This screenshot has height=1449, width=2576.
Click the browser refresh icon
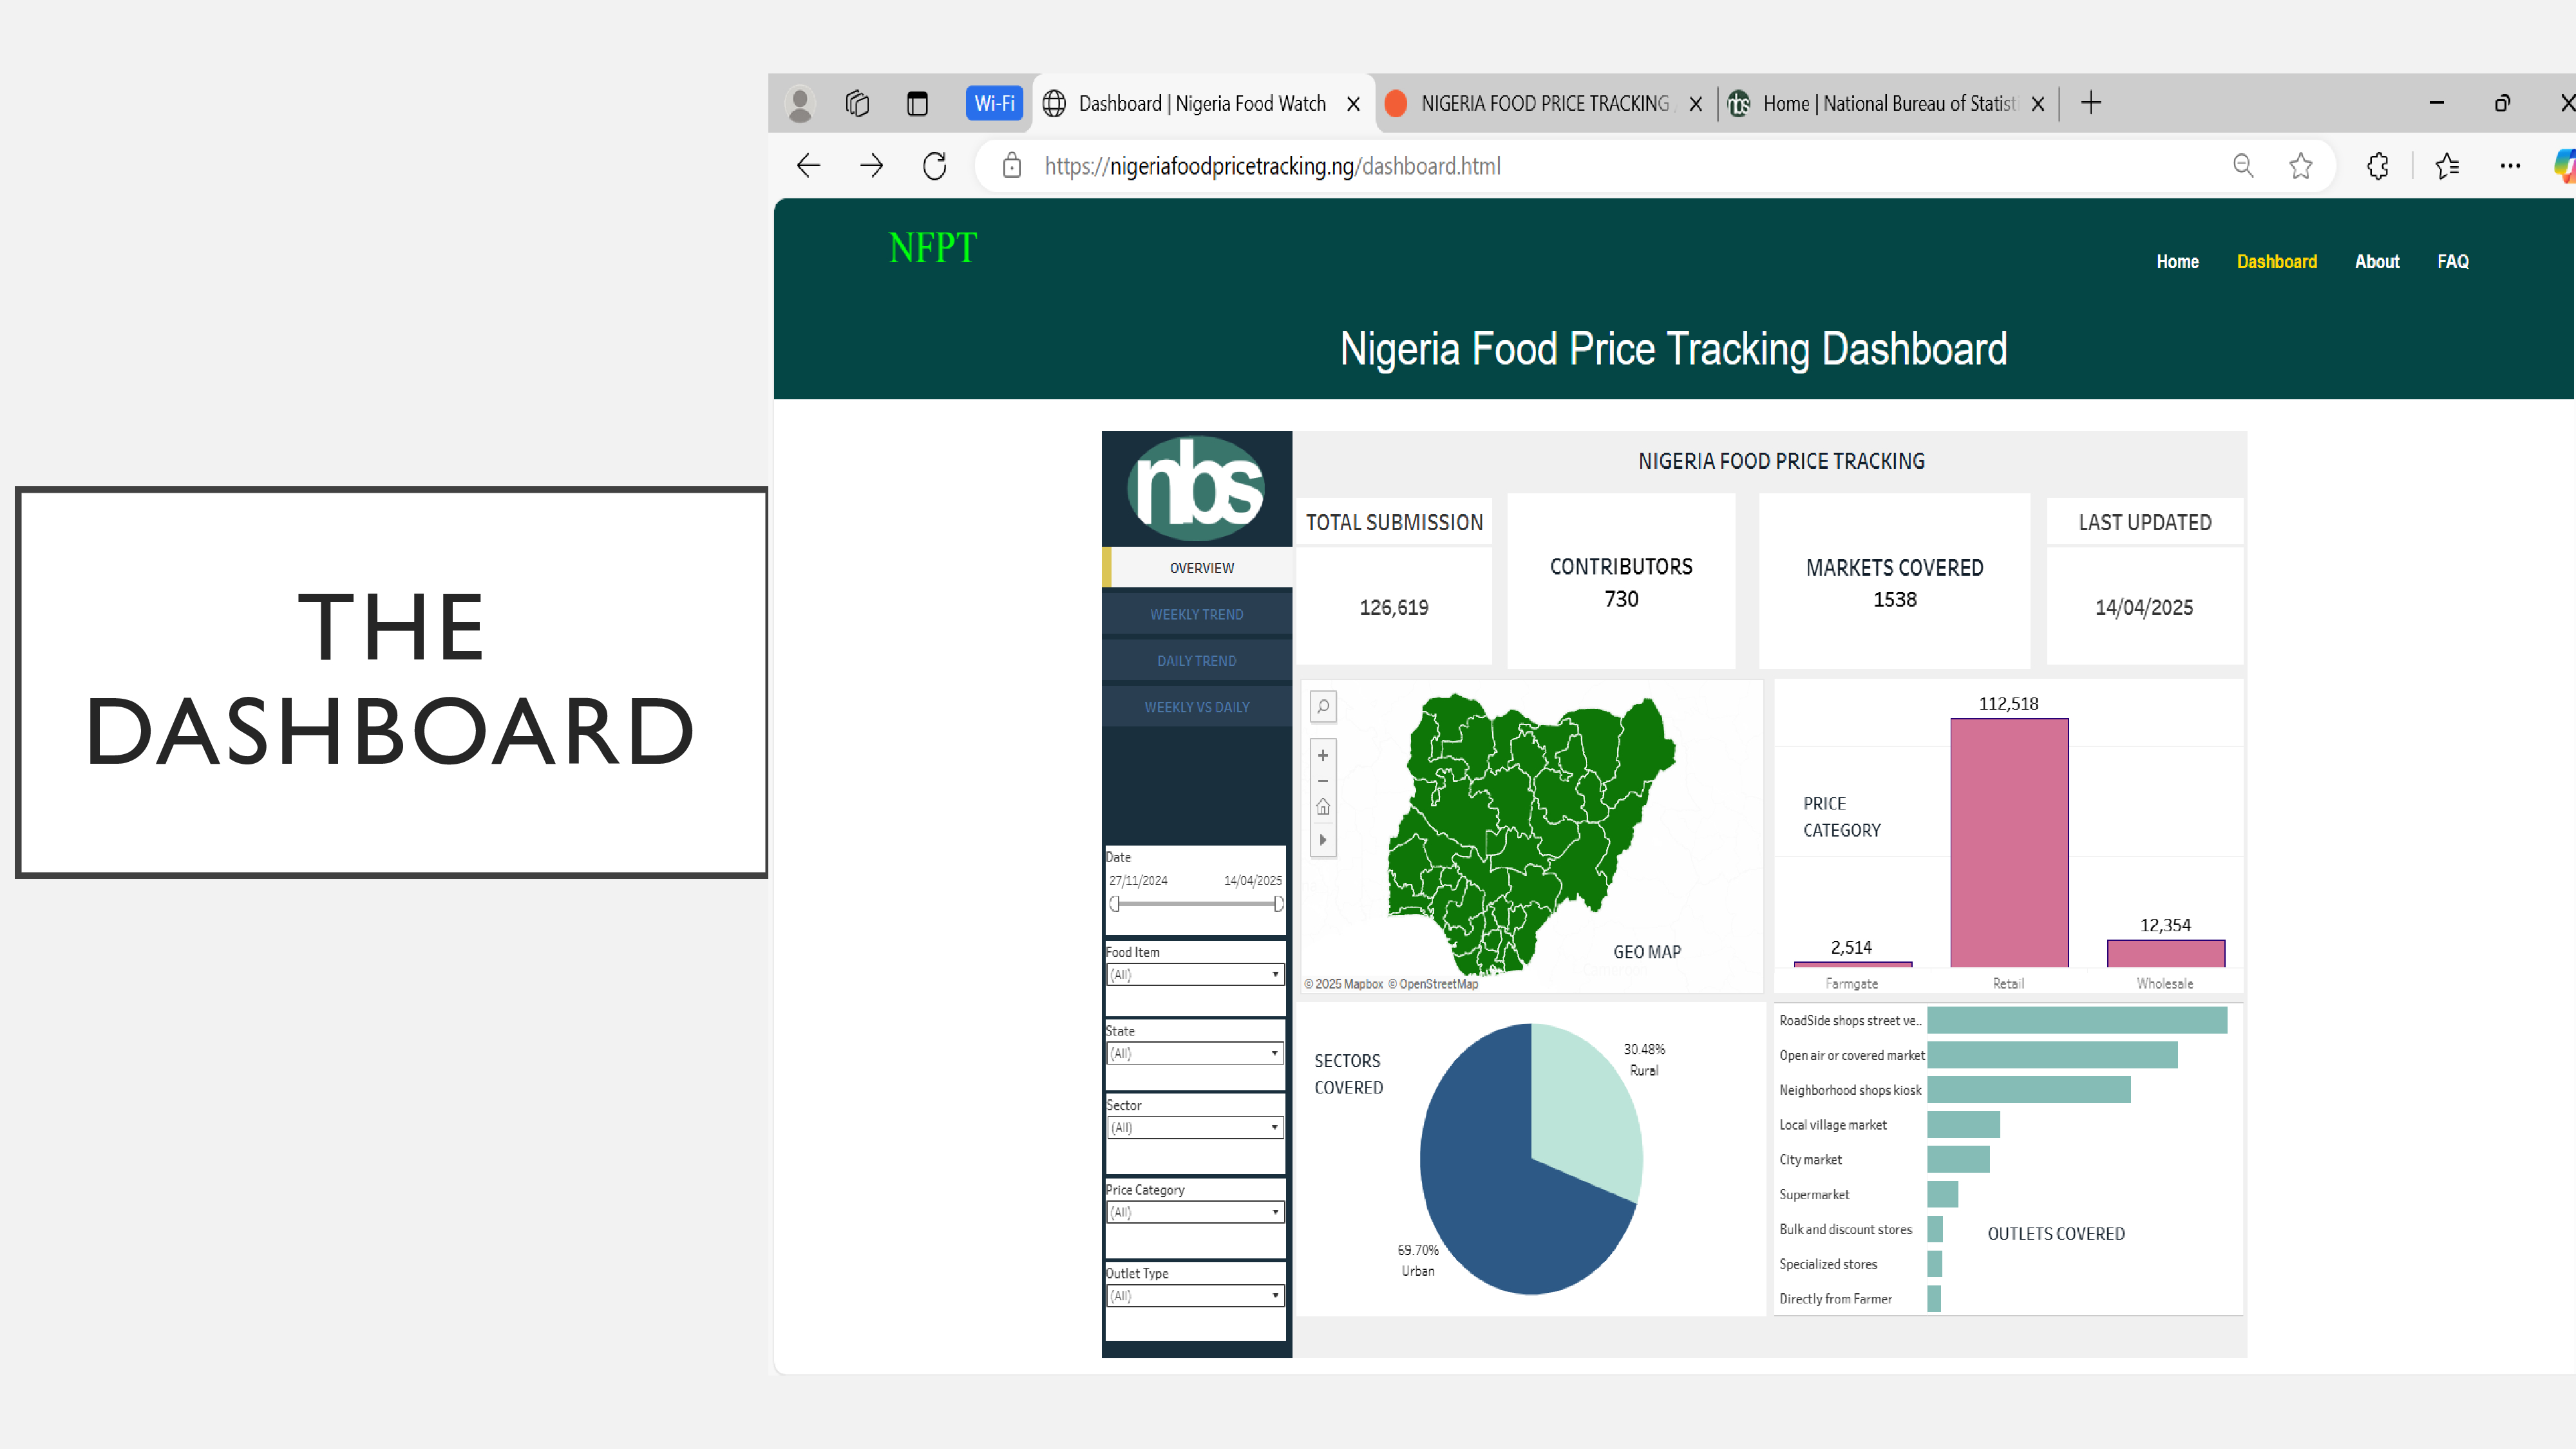tap(934, 165)
